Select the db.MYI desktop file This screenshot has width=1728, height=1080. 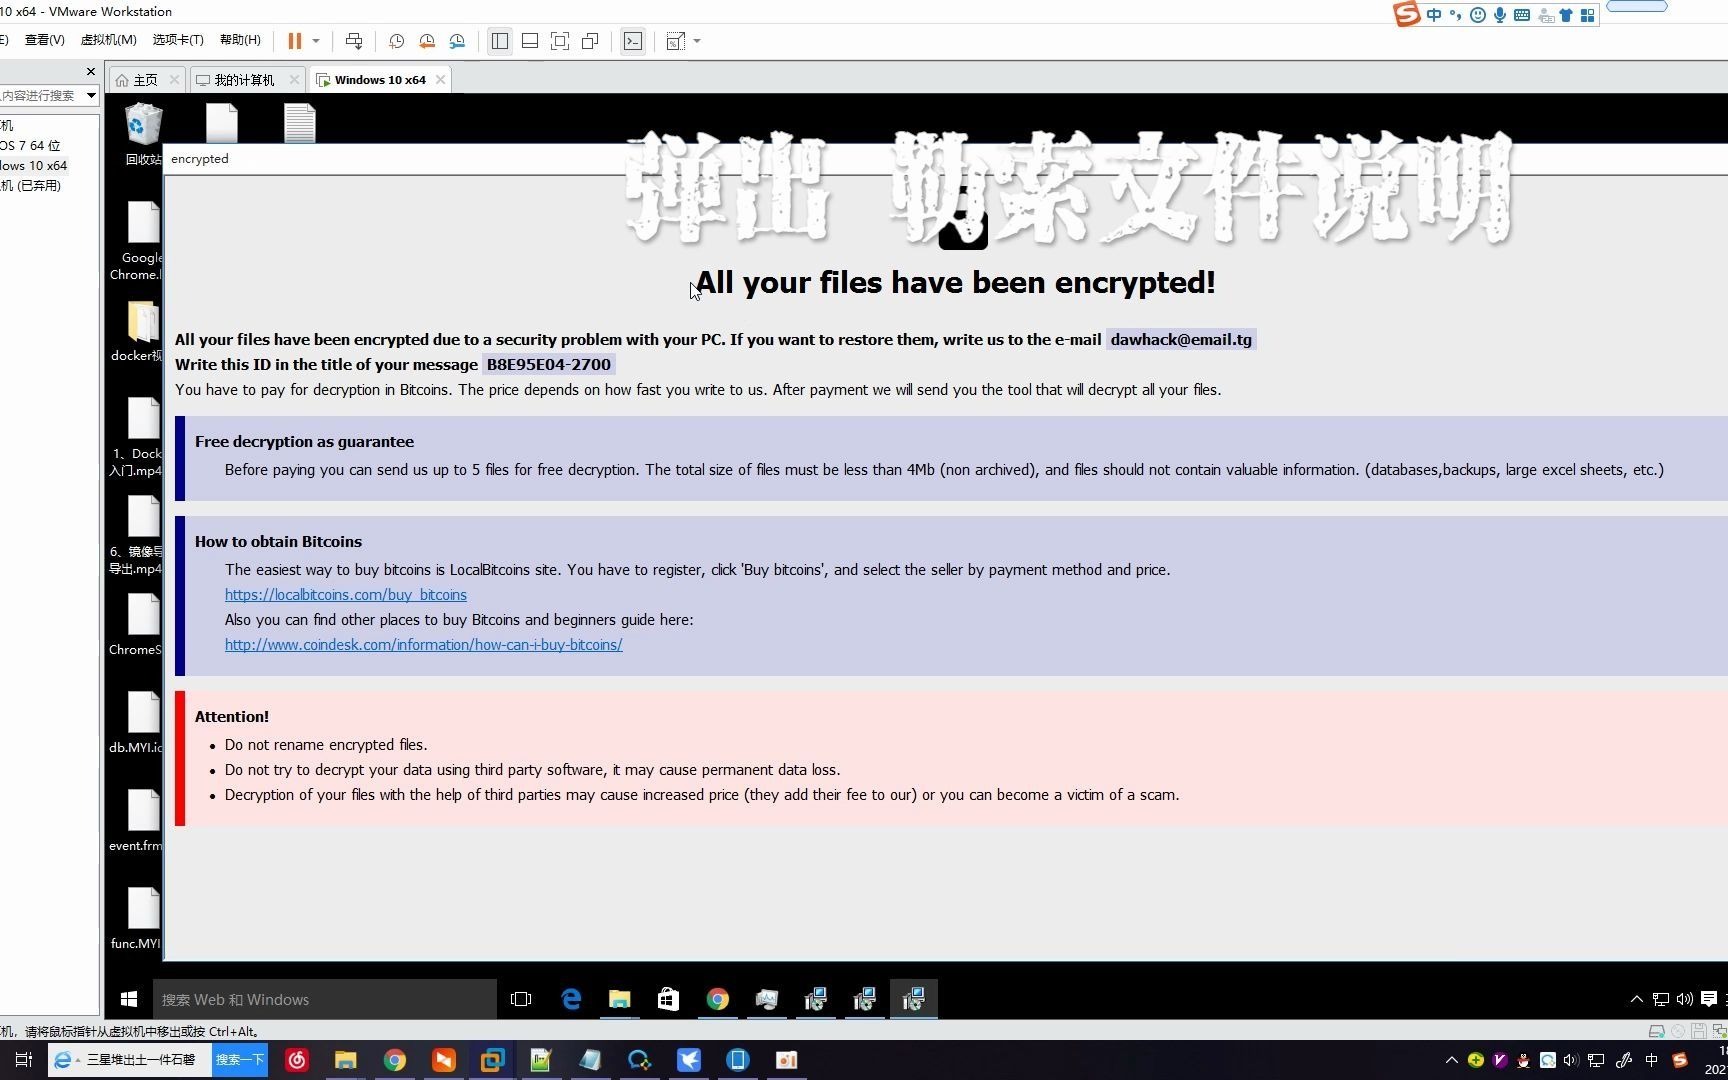(x=138, y=723)
